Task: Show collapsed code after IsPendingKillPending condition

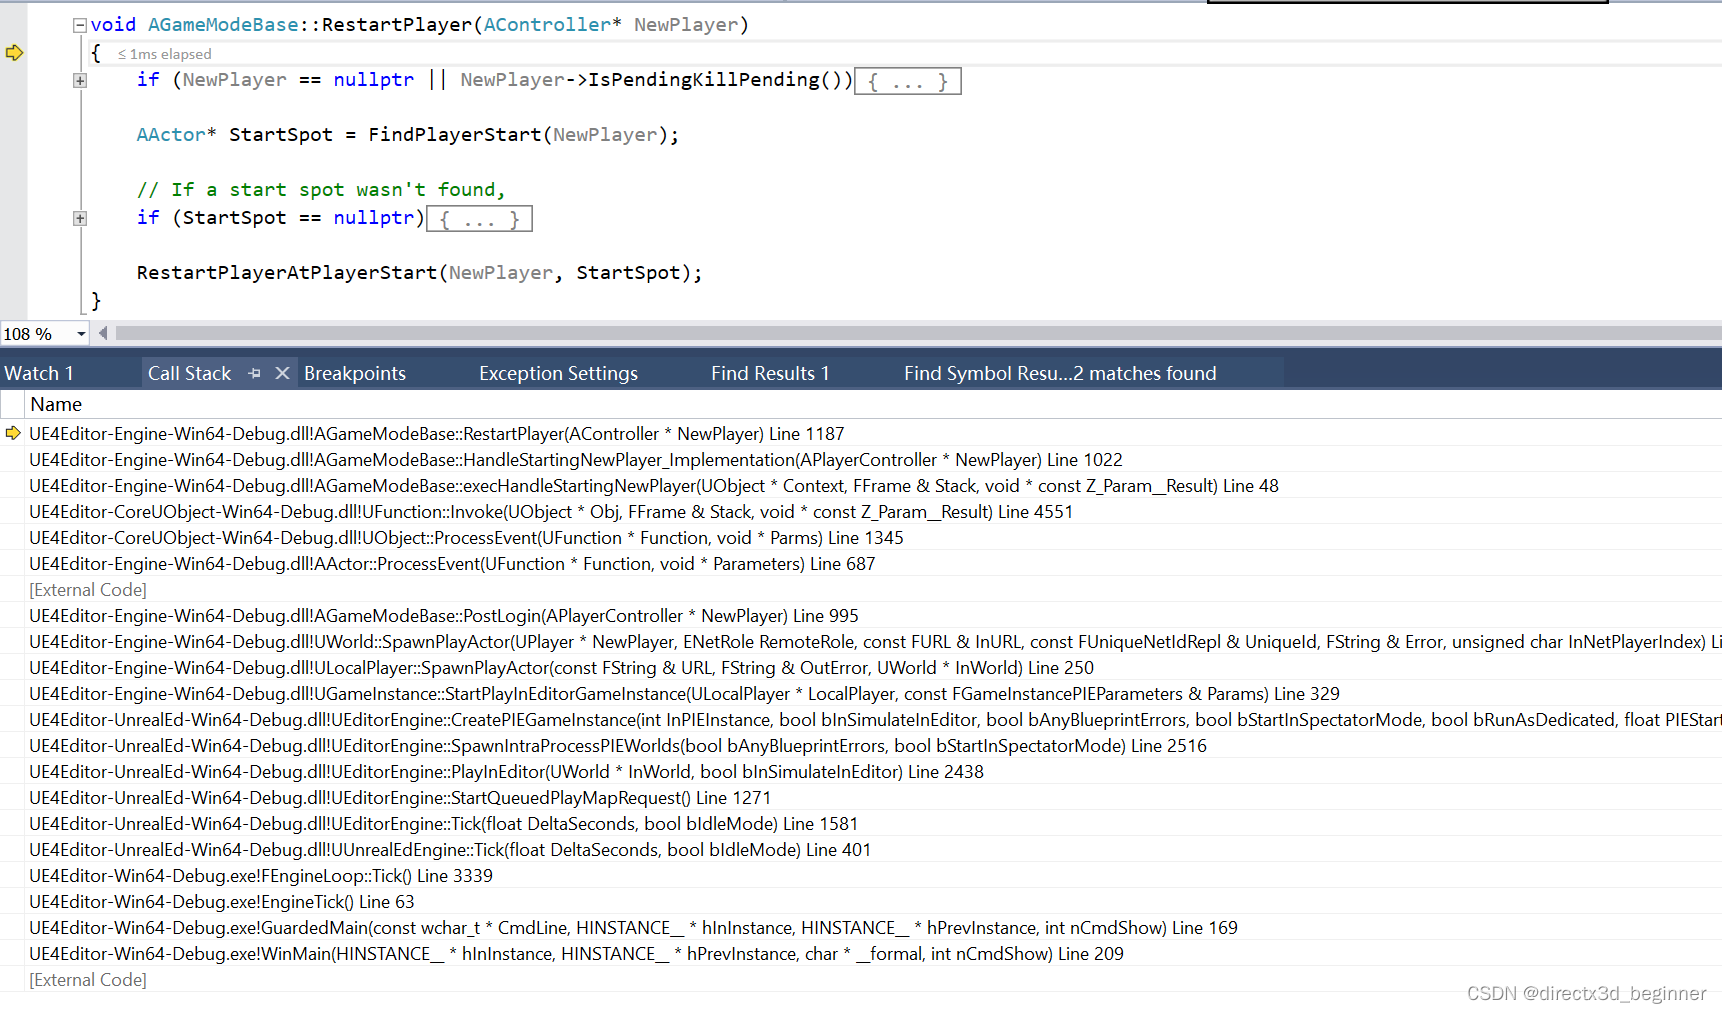Action: tap(908, 81)
